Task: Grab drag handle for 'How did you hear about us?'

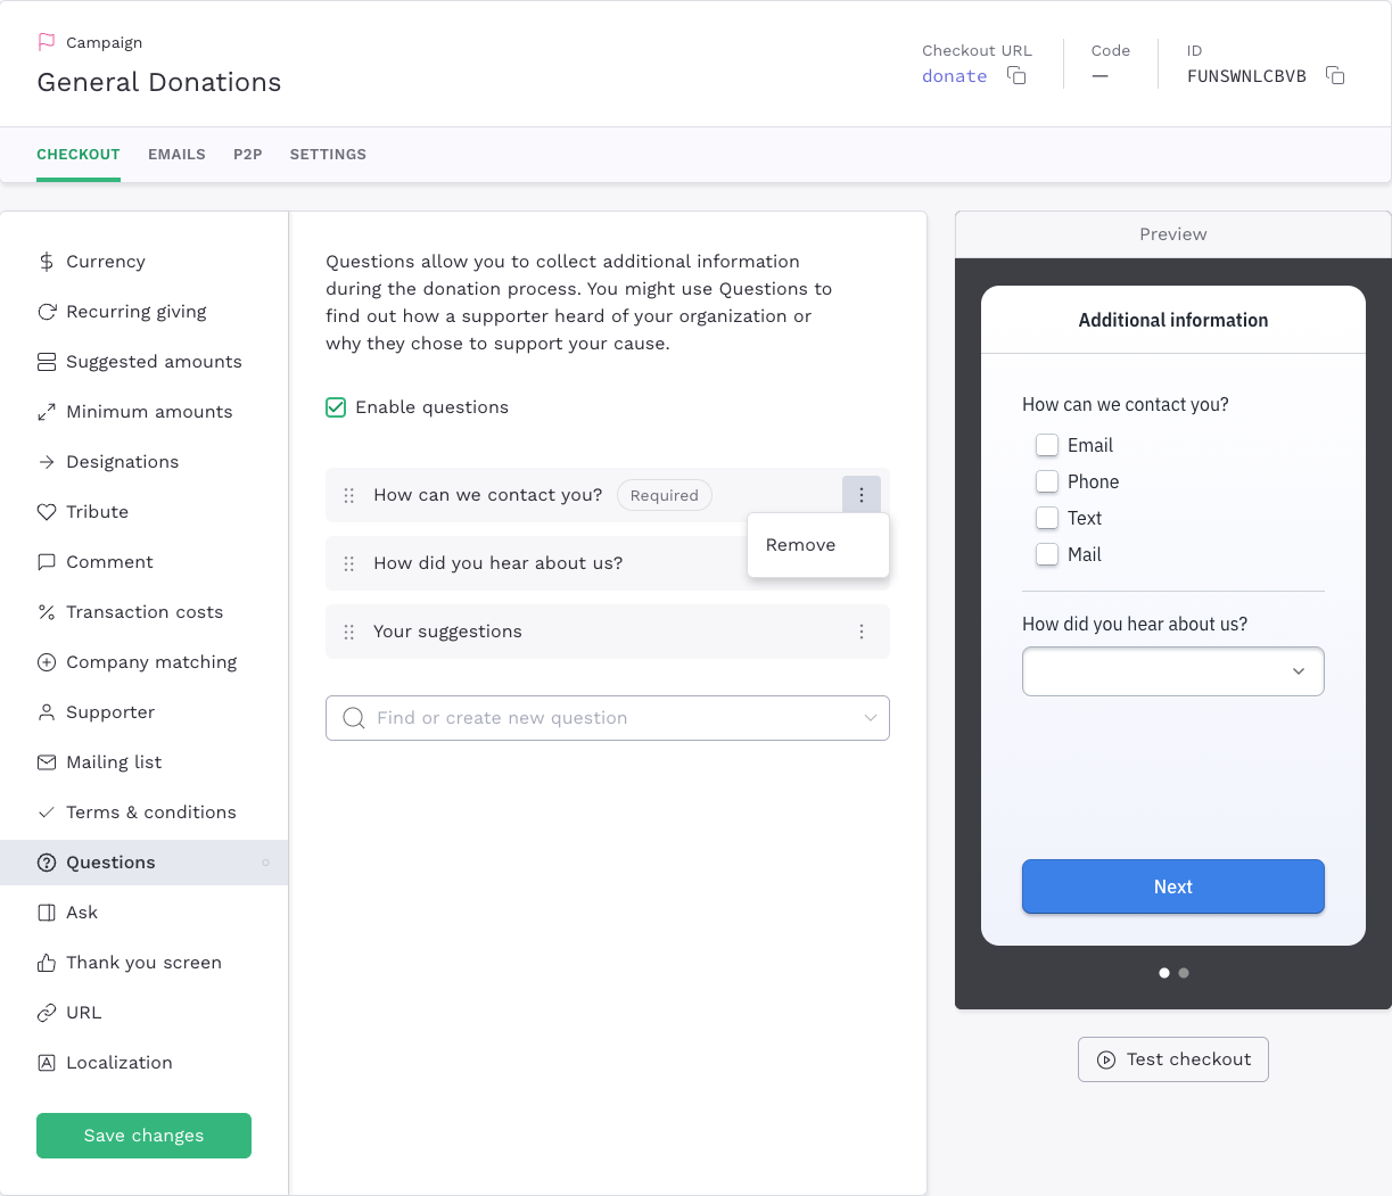Action: coord(349,564)
